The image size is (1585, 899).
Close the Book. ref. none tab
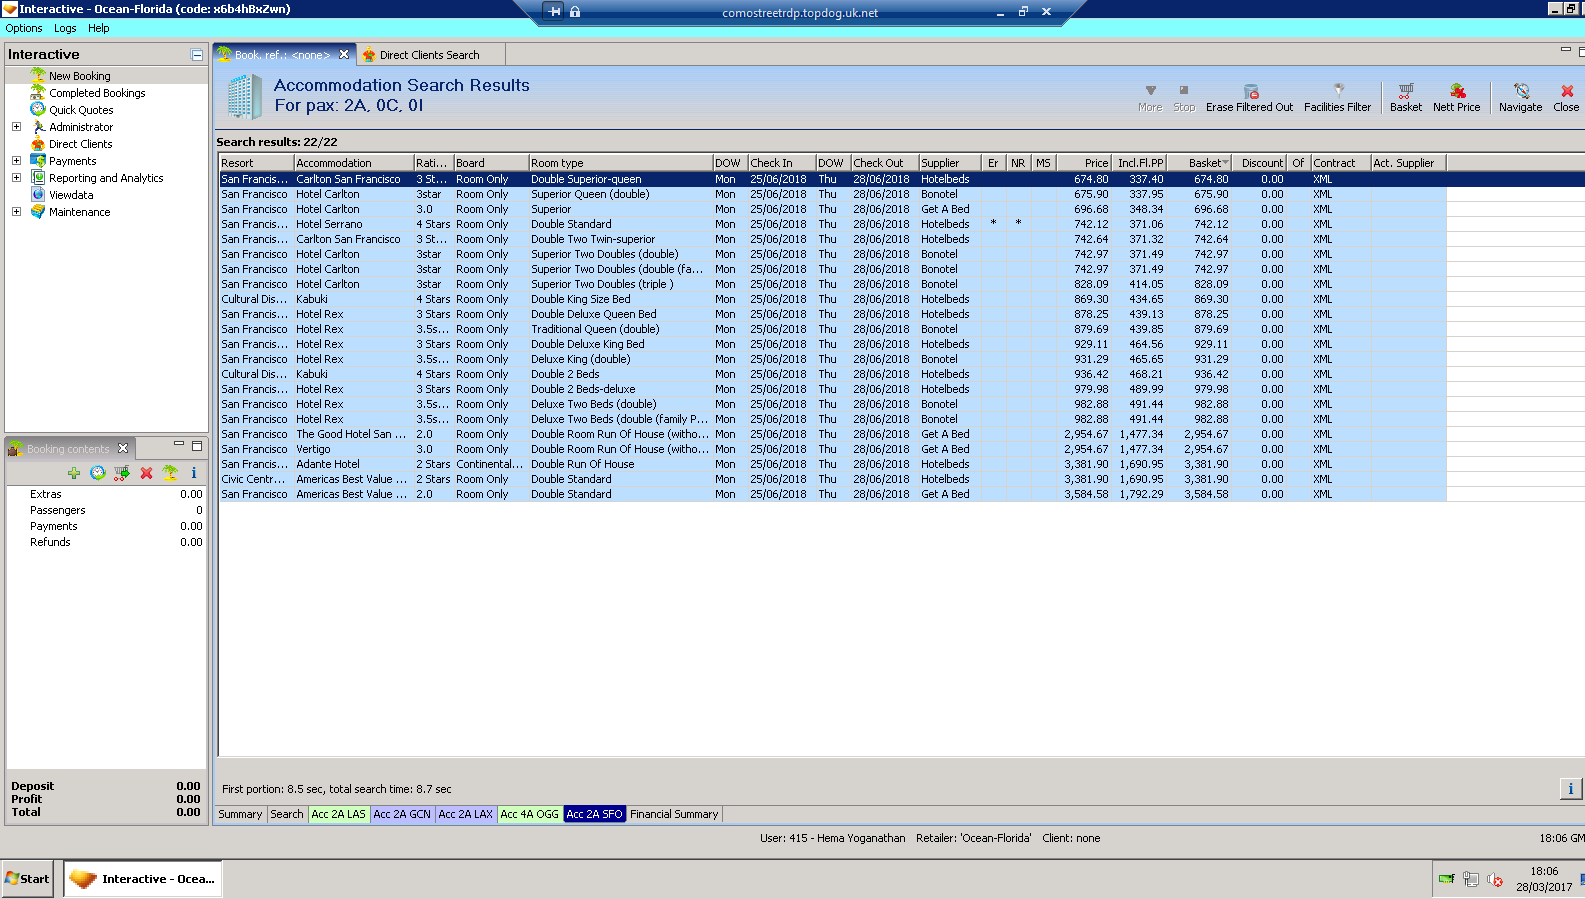tap(344, 54)
